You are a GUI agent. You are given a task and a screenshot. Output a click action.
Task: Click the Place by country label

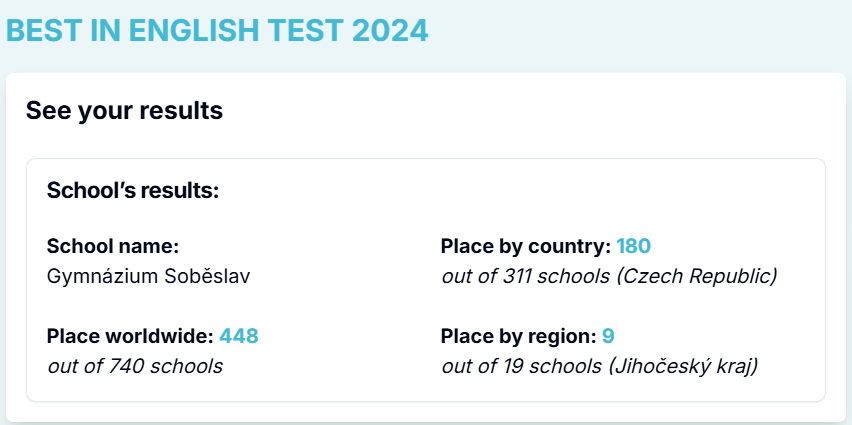click(525, 246)
